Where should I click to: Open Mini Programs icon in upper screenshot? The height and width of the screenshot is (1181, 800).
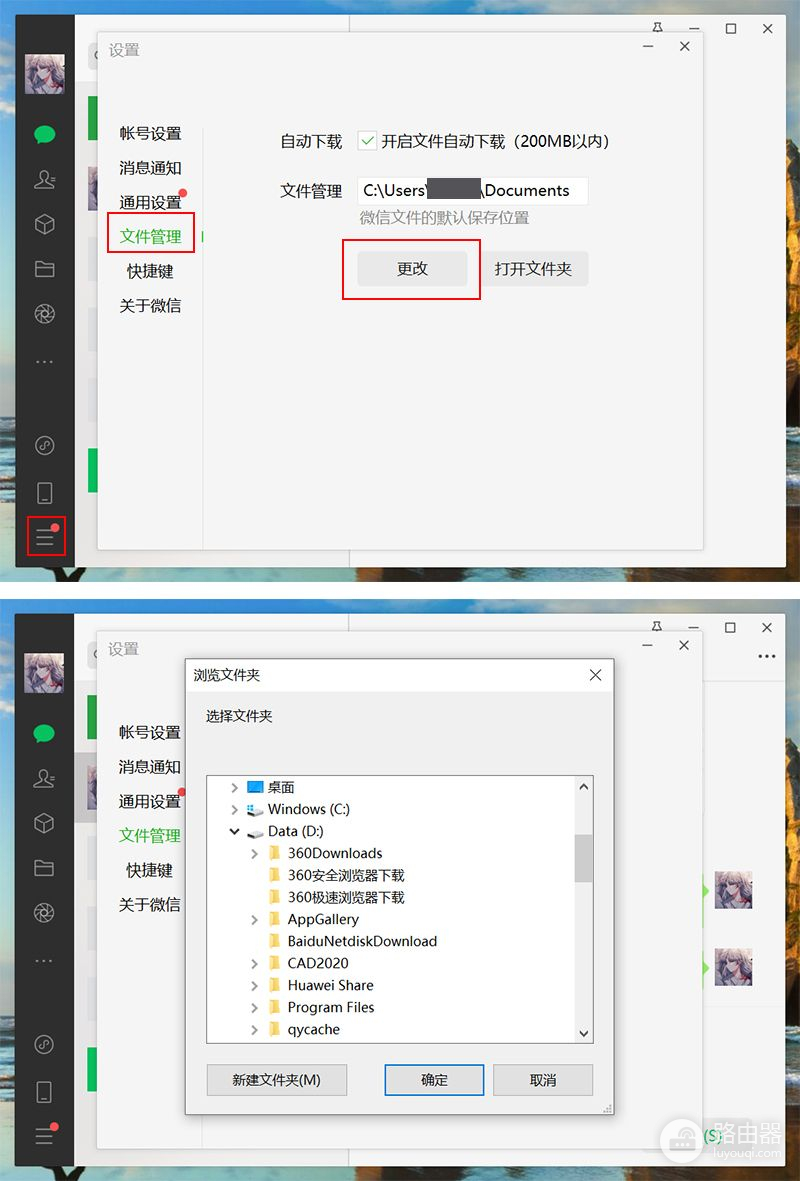(x=44, y=445)
